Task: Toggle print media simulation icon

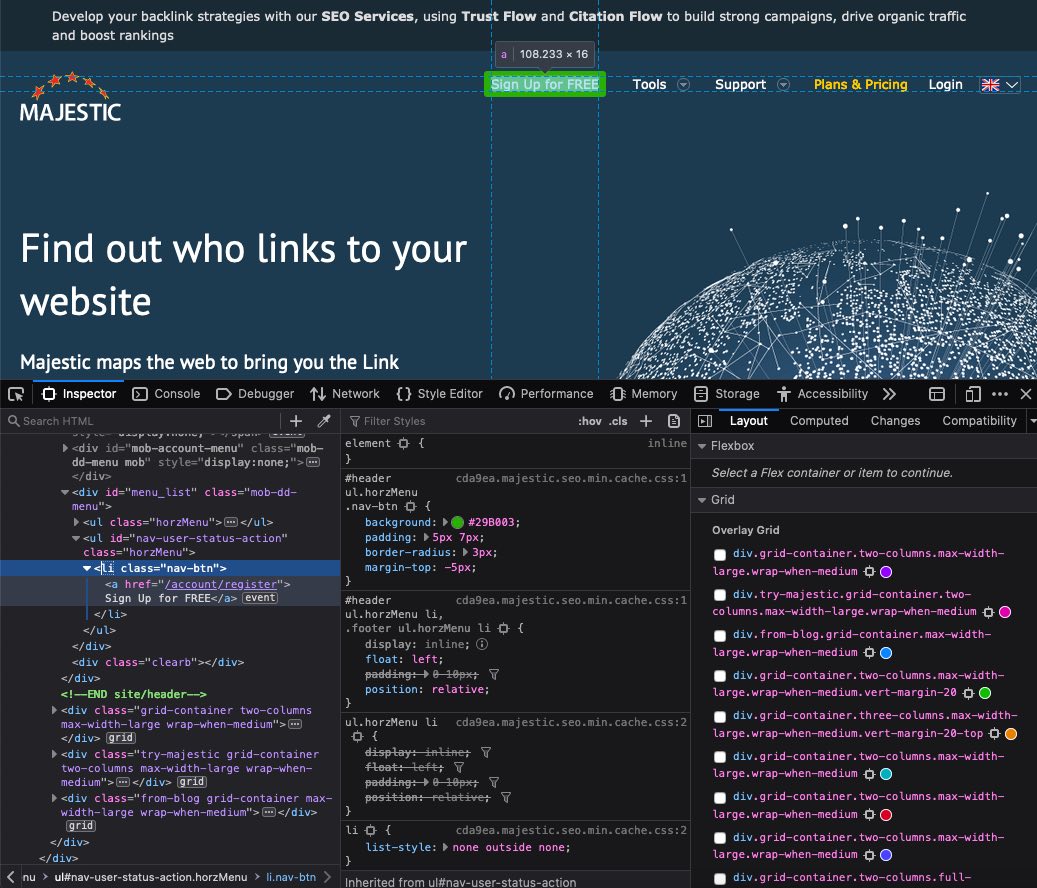Action: pos(674,421)
